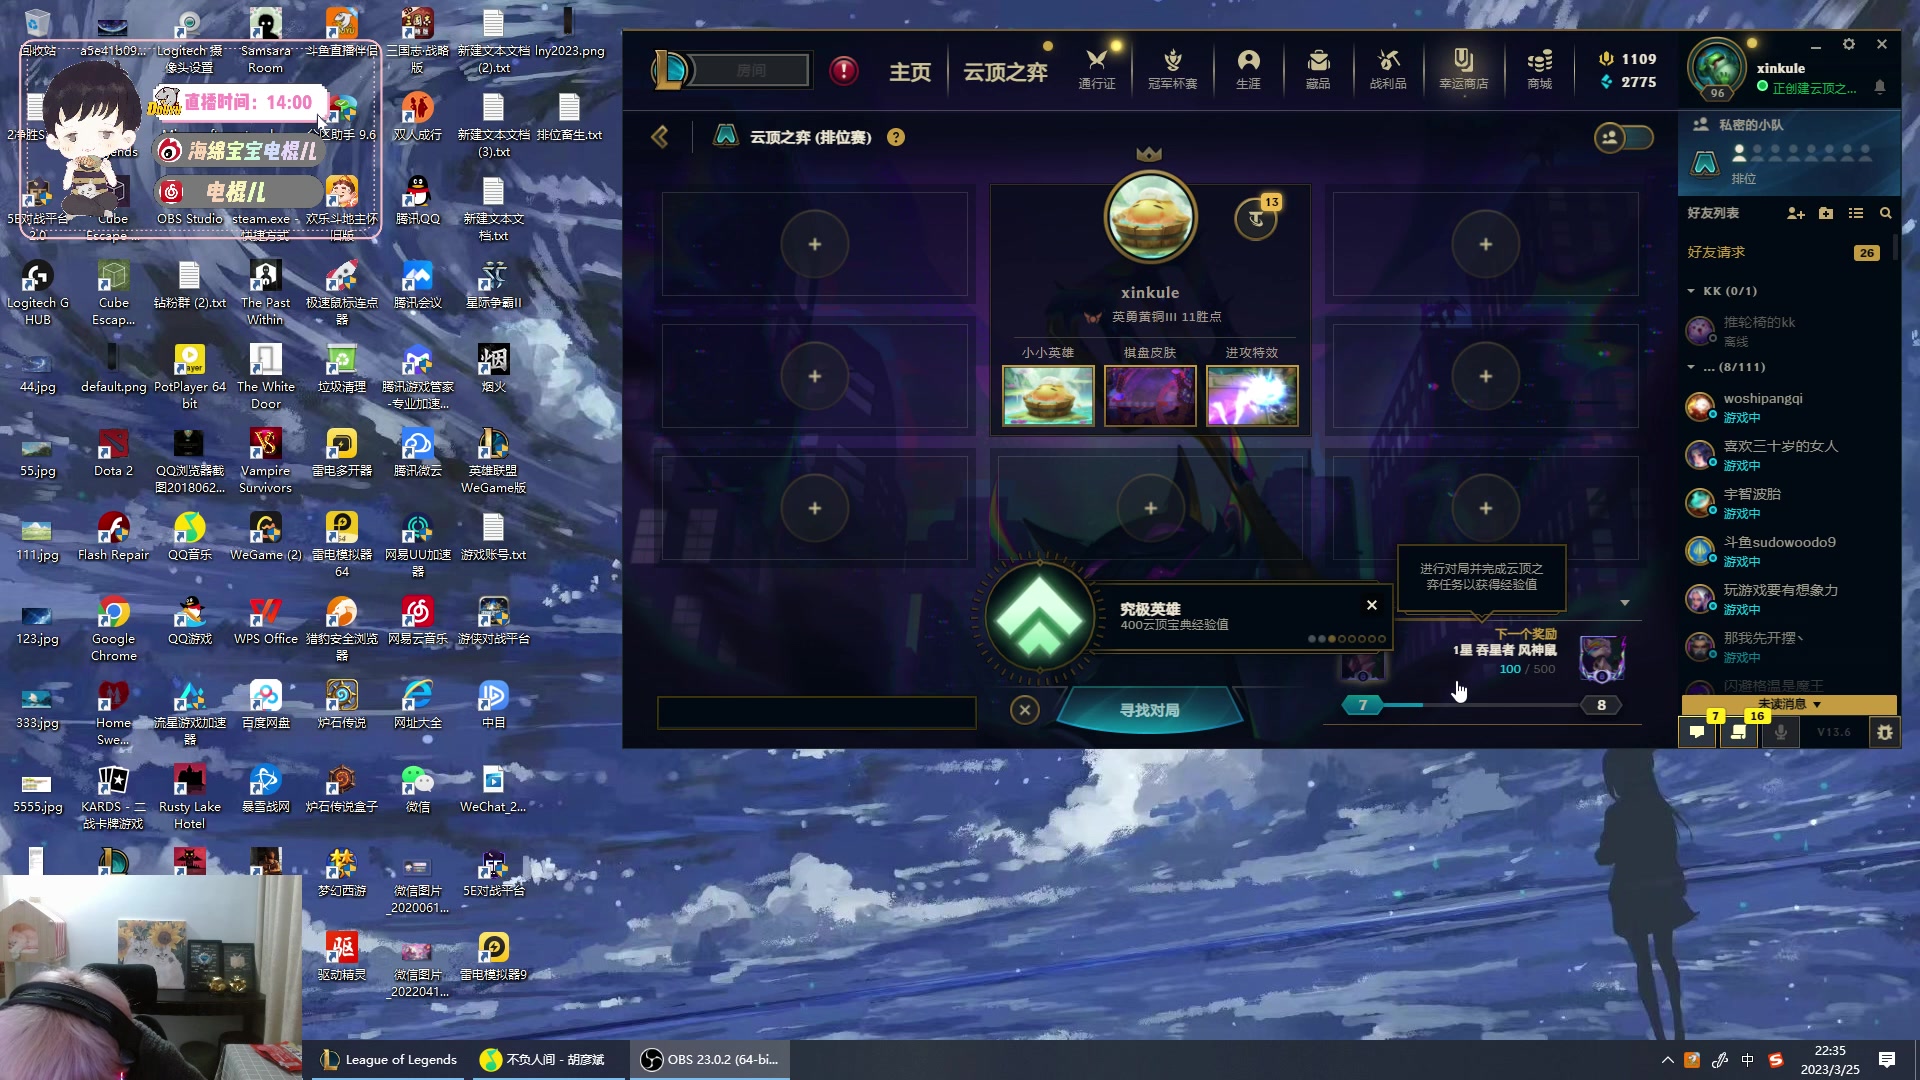Image resolution: width=1920 pixels, height=1080 pixels.
Task: Collapse the (8/111) friend group
Action: (1692, 367)
